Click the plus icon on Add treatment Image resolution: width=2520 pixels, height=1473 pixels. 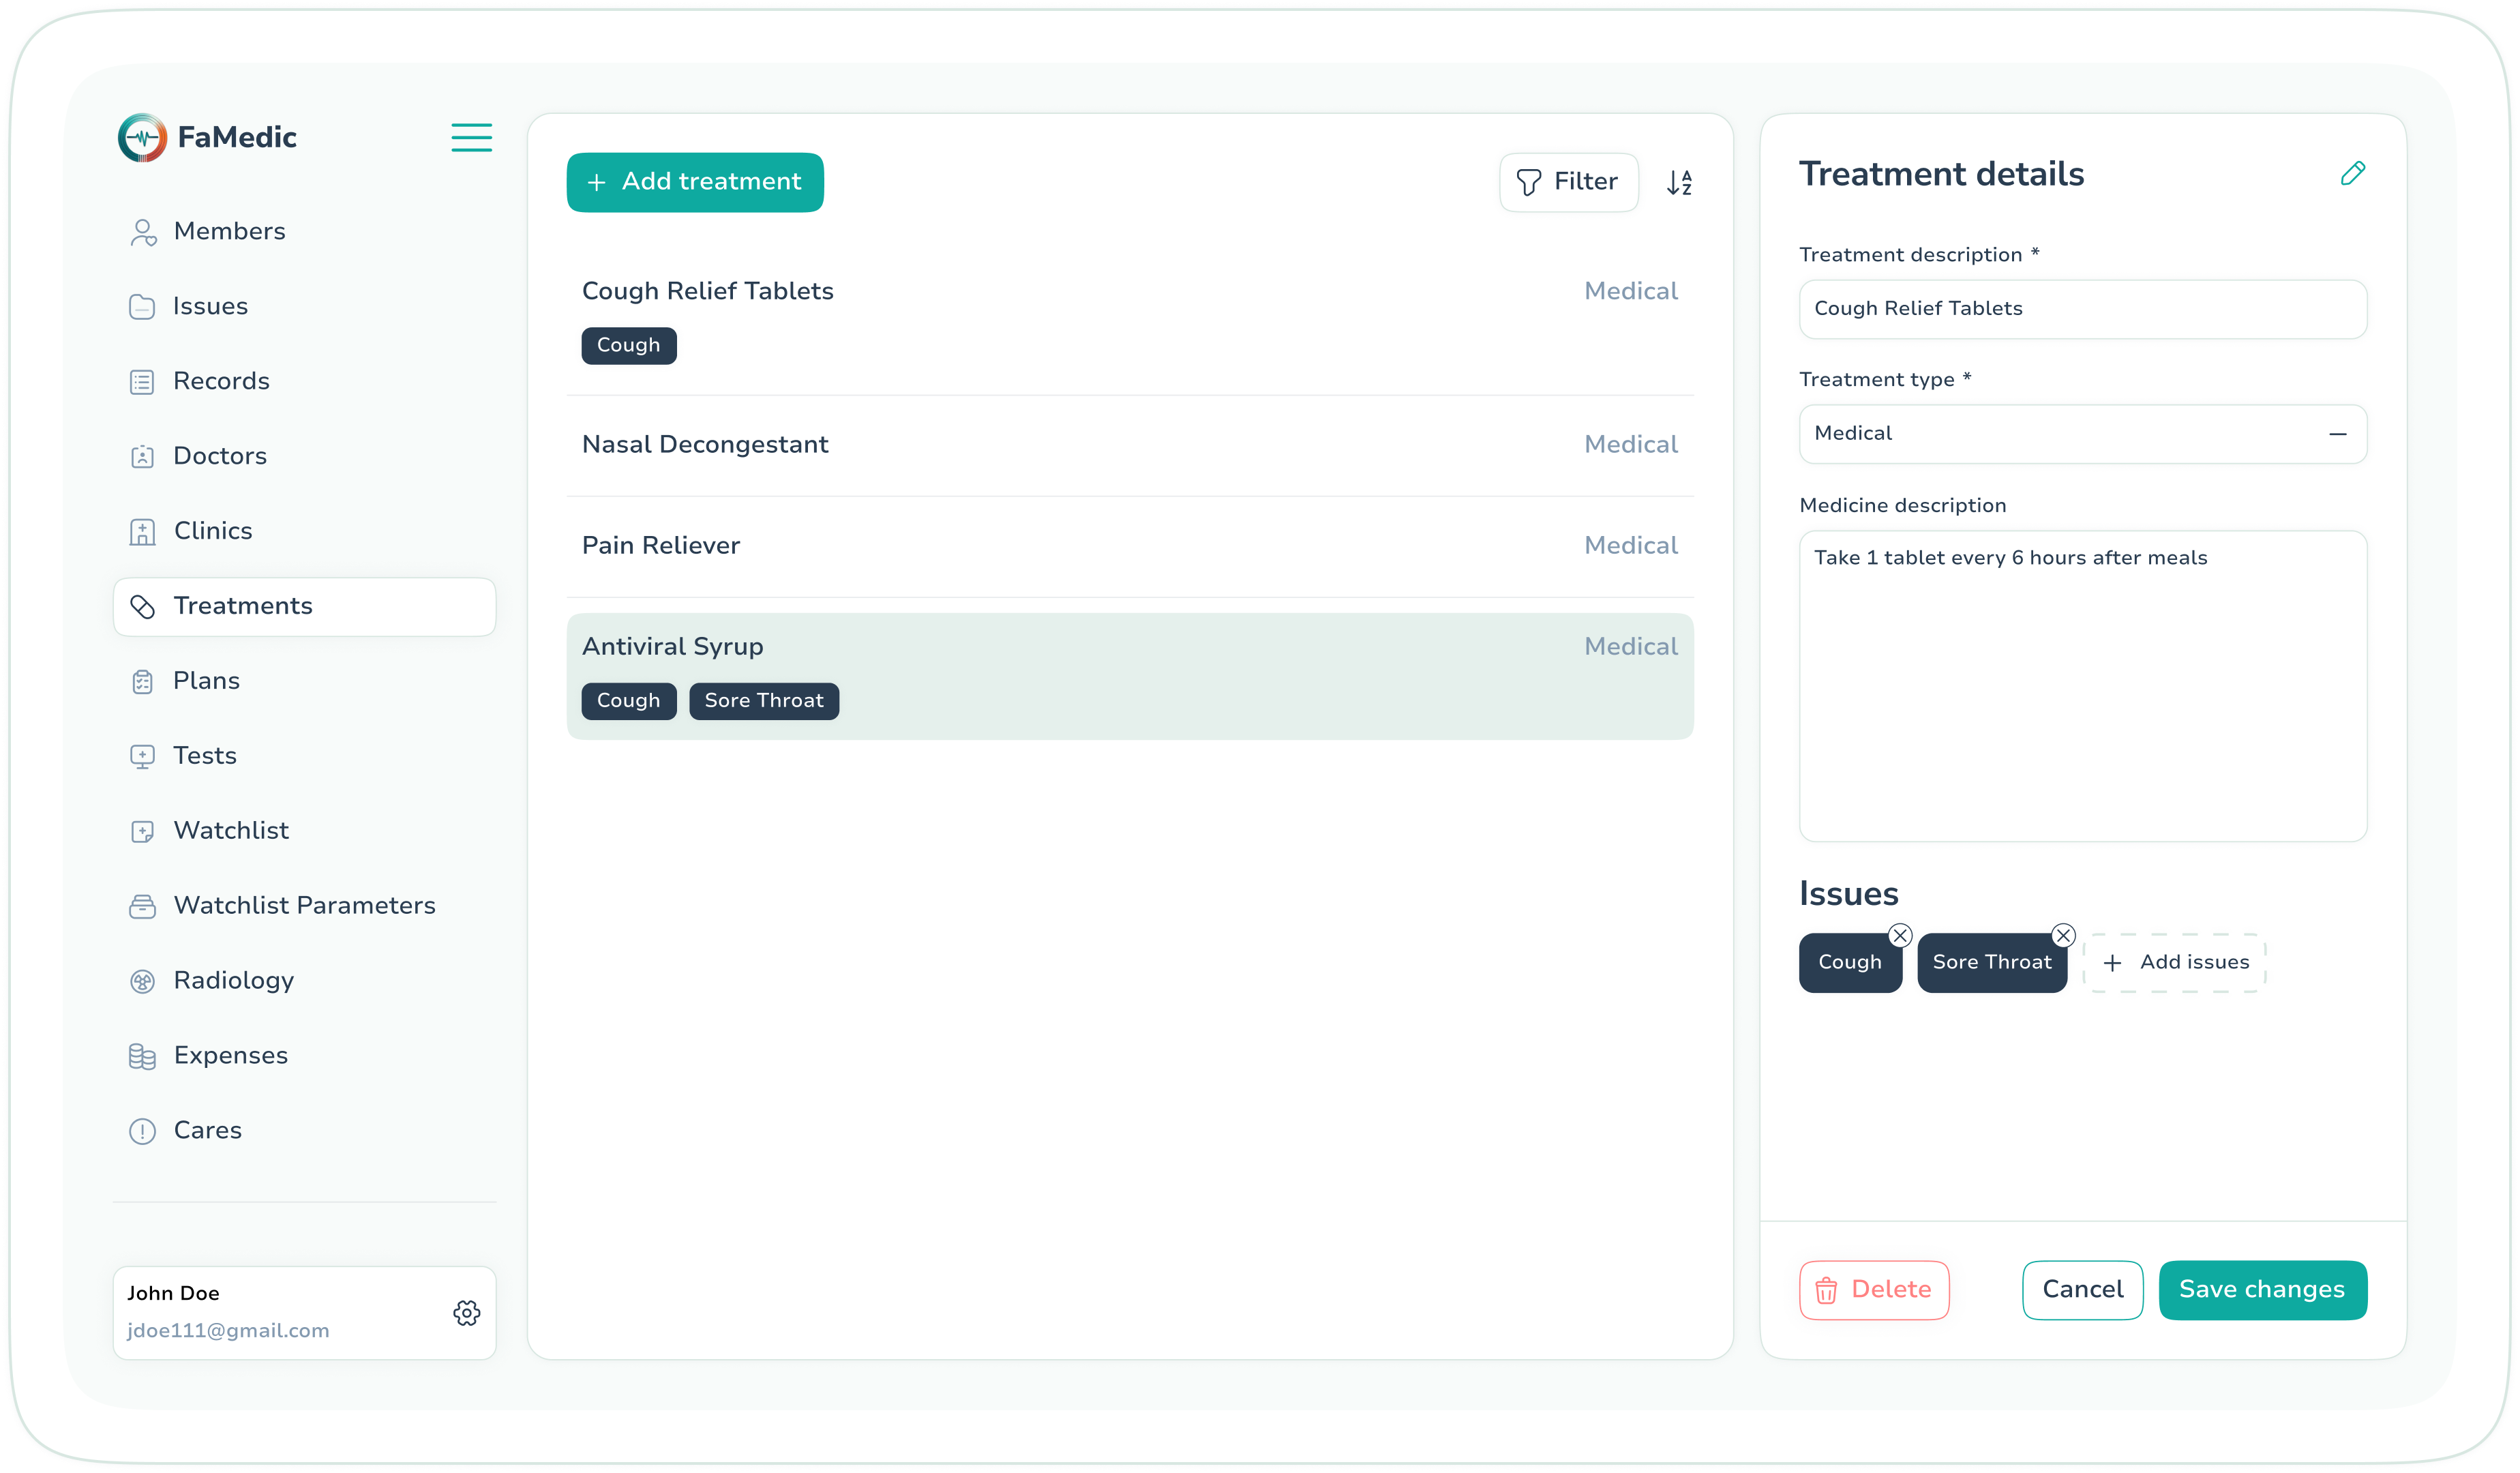pos(596,183)
